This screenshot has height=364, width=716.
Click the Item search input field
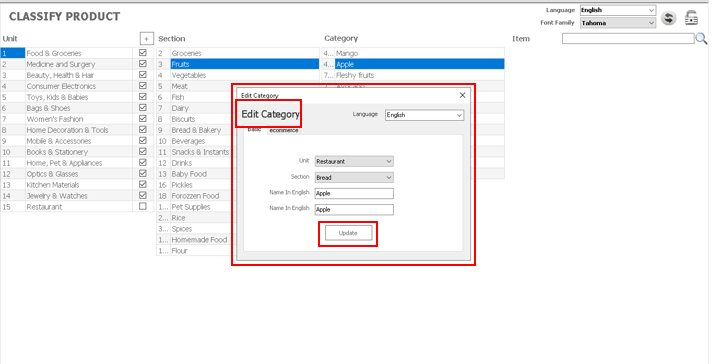[x=628, y=39]
